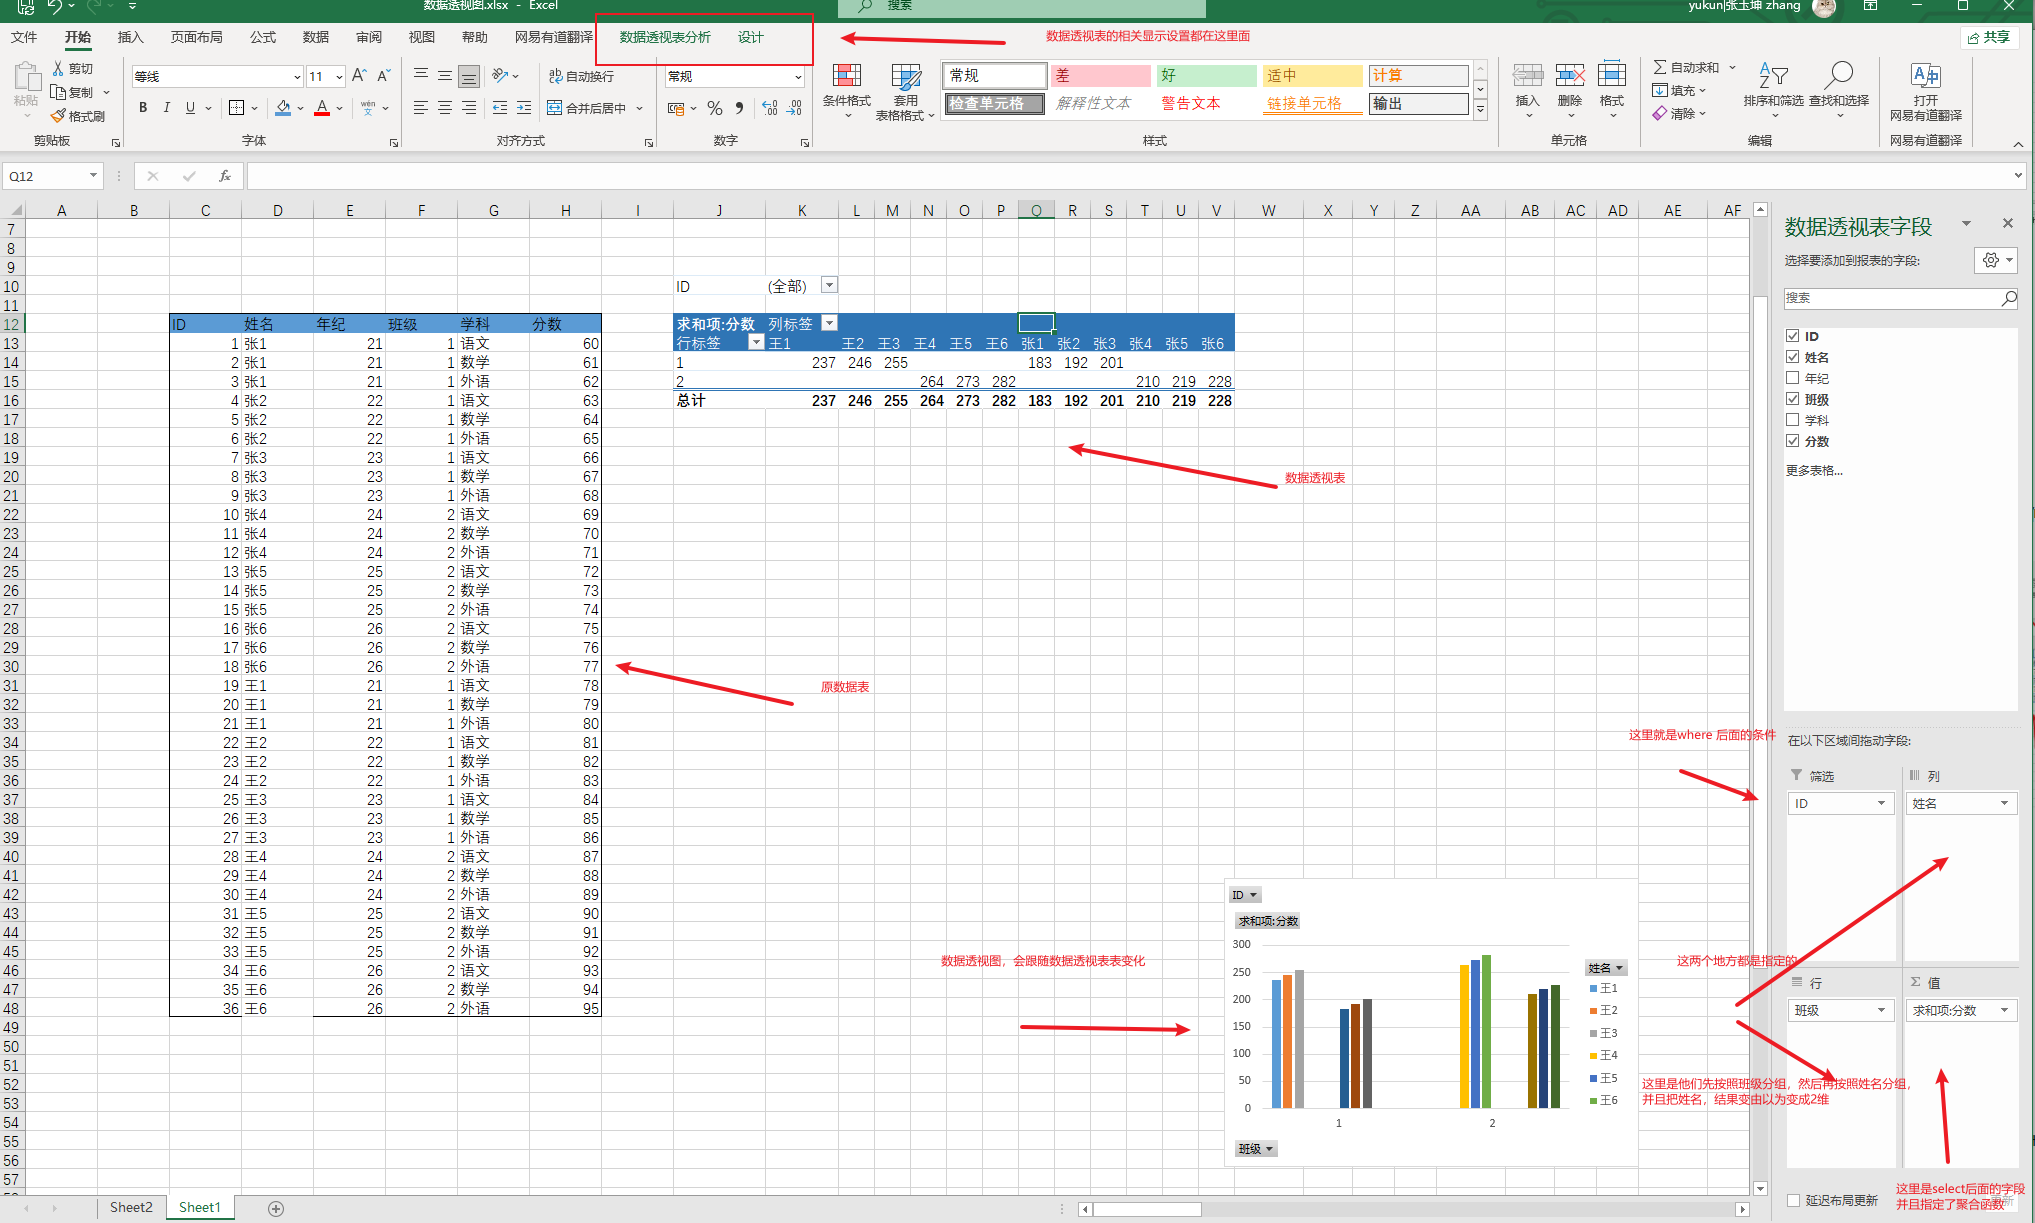Open the 数据透视表分析 ribbon tab
The width and height of the screenshot is (2035, 1223).
665,37
